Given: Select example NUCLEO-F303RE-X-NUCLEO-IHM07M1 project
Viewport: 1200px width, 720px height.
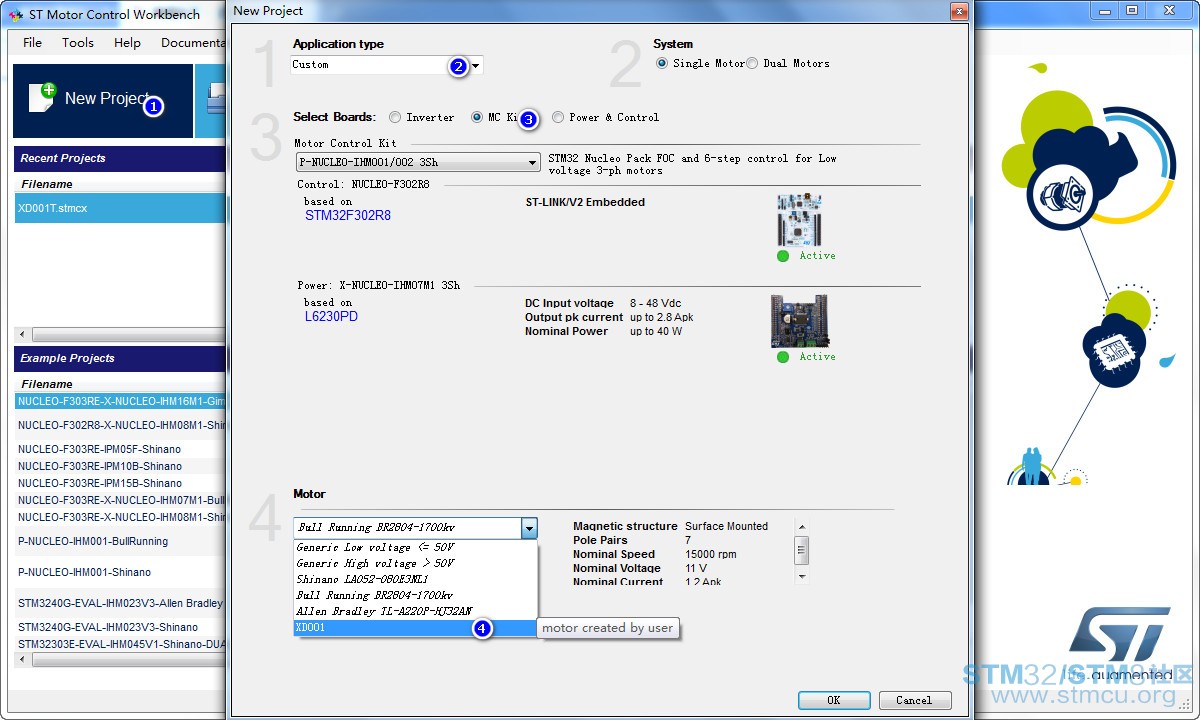Looking at the screenshot, I should [120, 500].
